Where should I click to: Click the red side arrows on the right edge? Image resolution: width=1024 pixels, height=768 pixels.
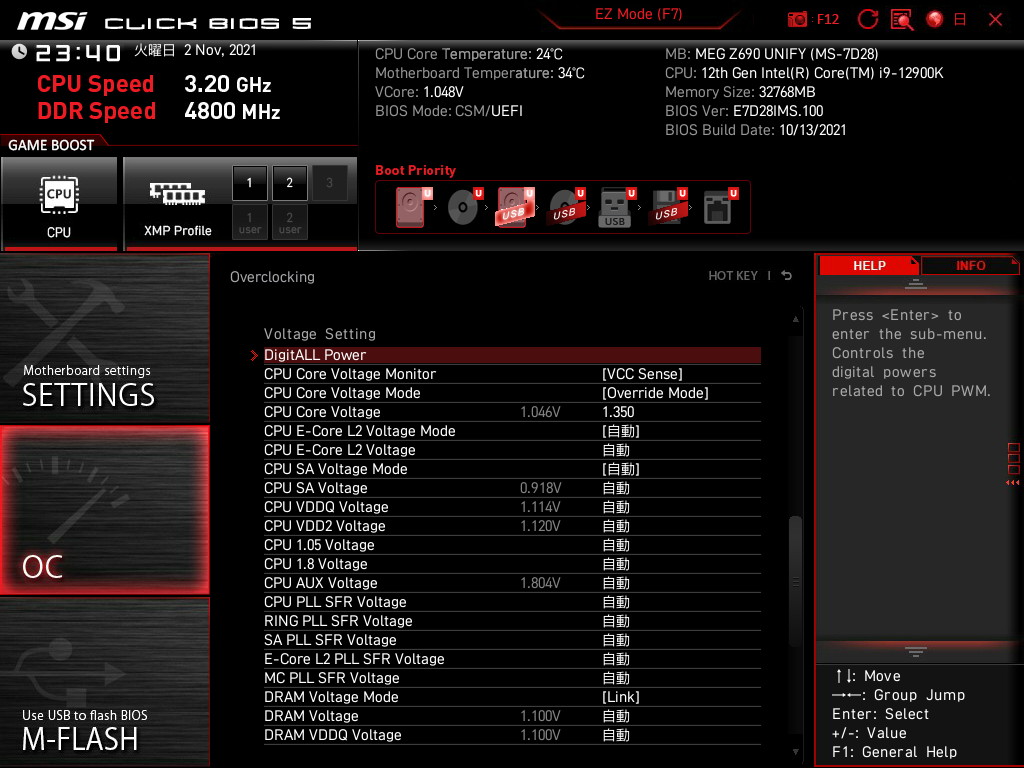[x=1013, y=483]
